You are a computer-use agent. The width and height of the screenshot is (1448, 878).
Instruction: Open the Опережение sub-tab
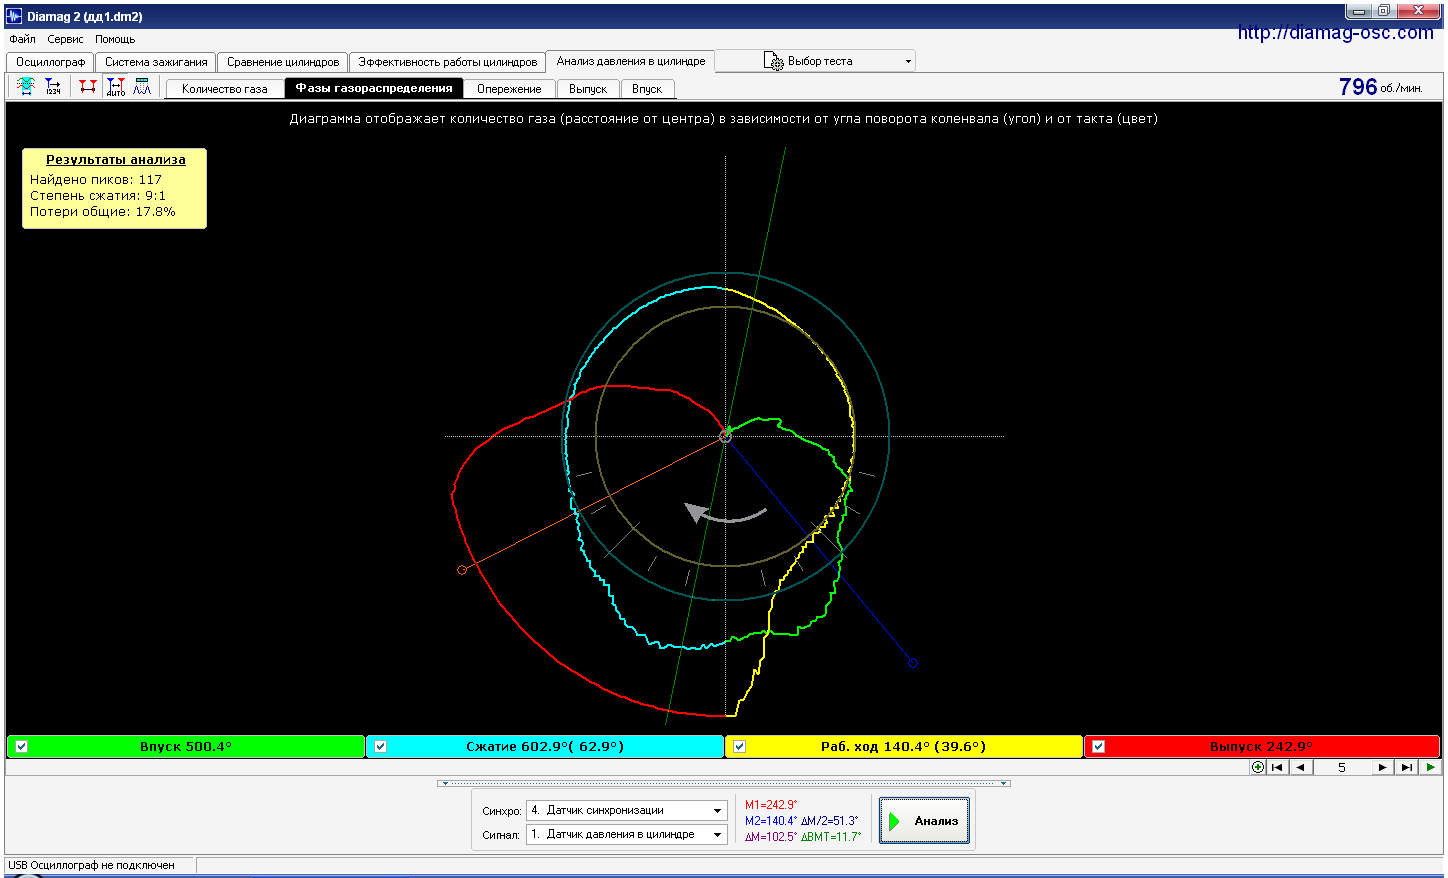pyautogui.click(x=509, y=89)
